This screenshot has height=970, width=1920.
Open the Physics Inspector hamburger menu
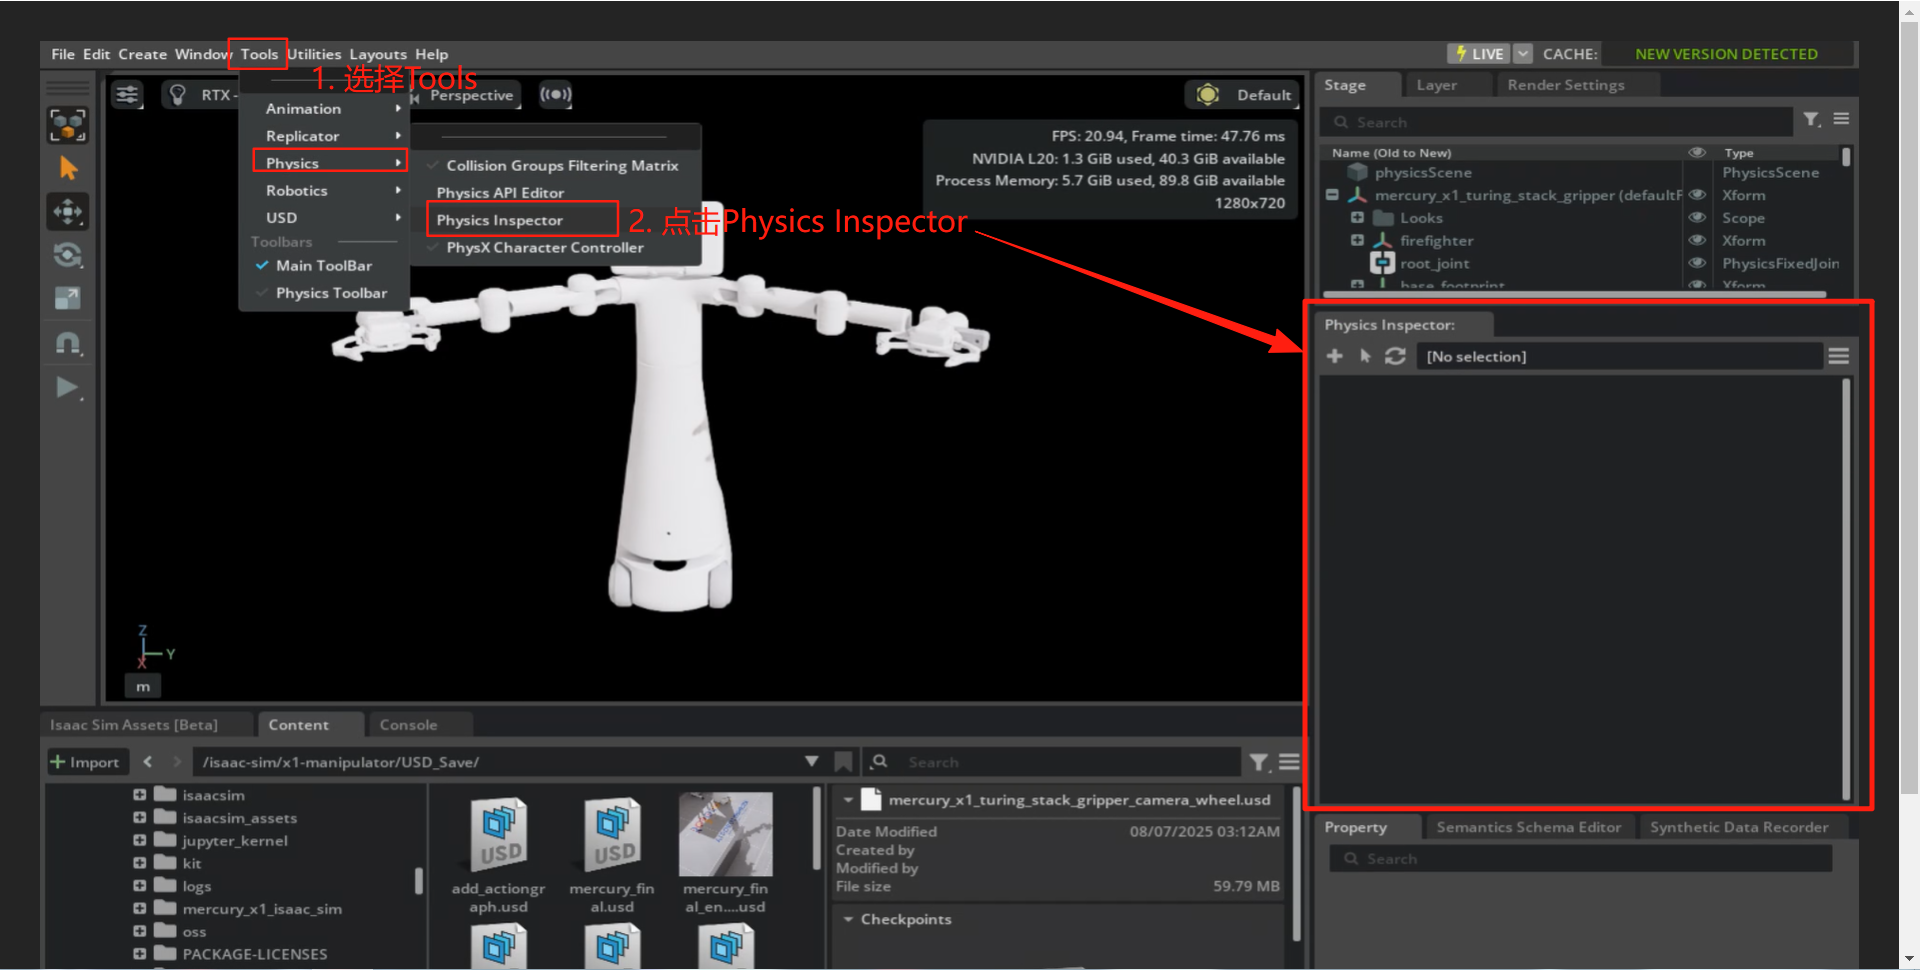[x=1838, y=356]
